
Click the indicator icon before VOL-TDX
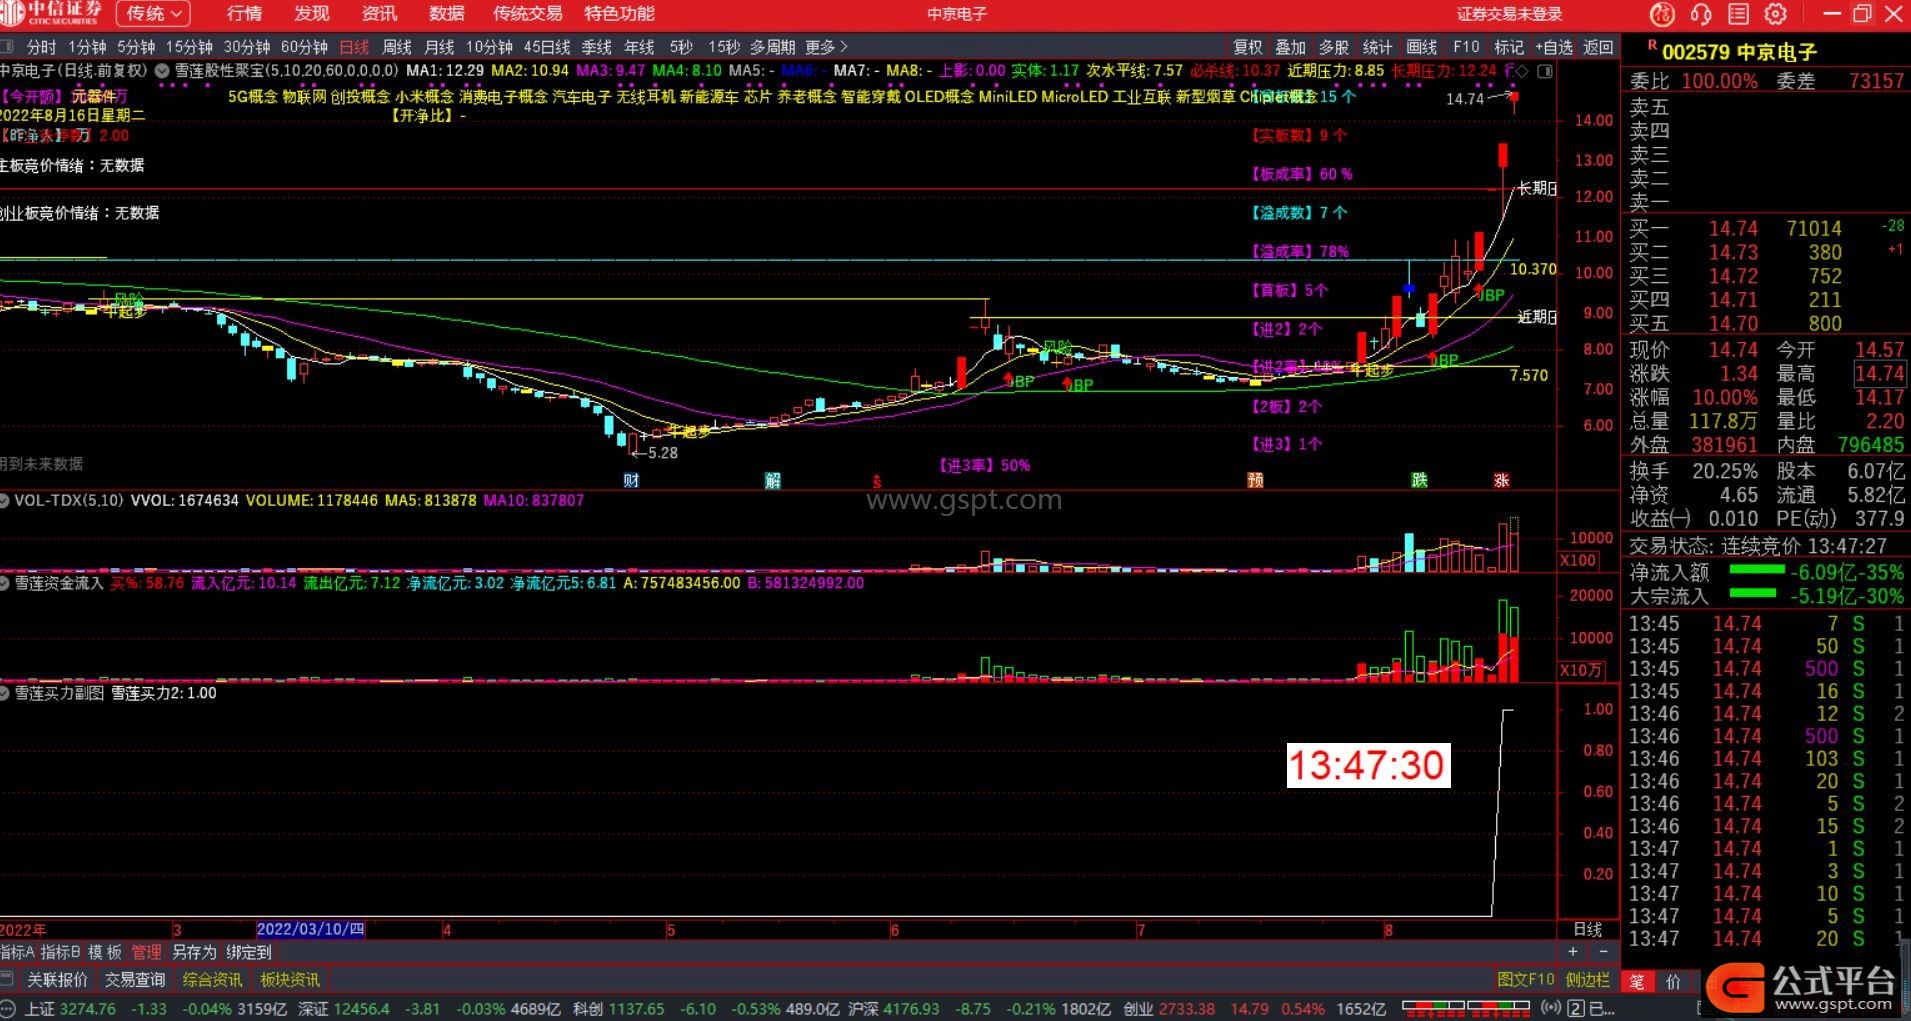coord(6,500)
